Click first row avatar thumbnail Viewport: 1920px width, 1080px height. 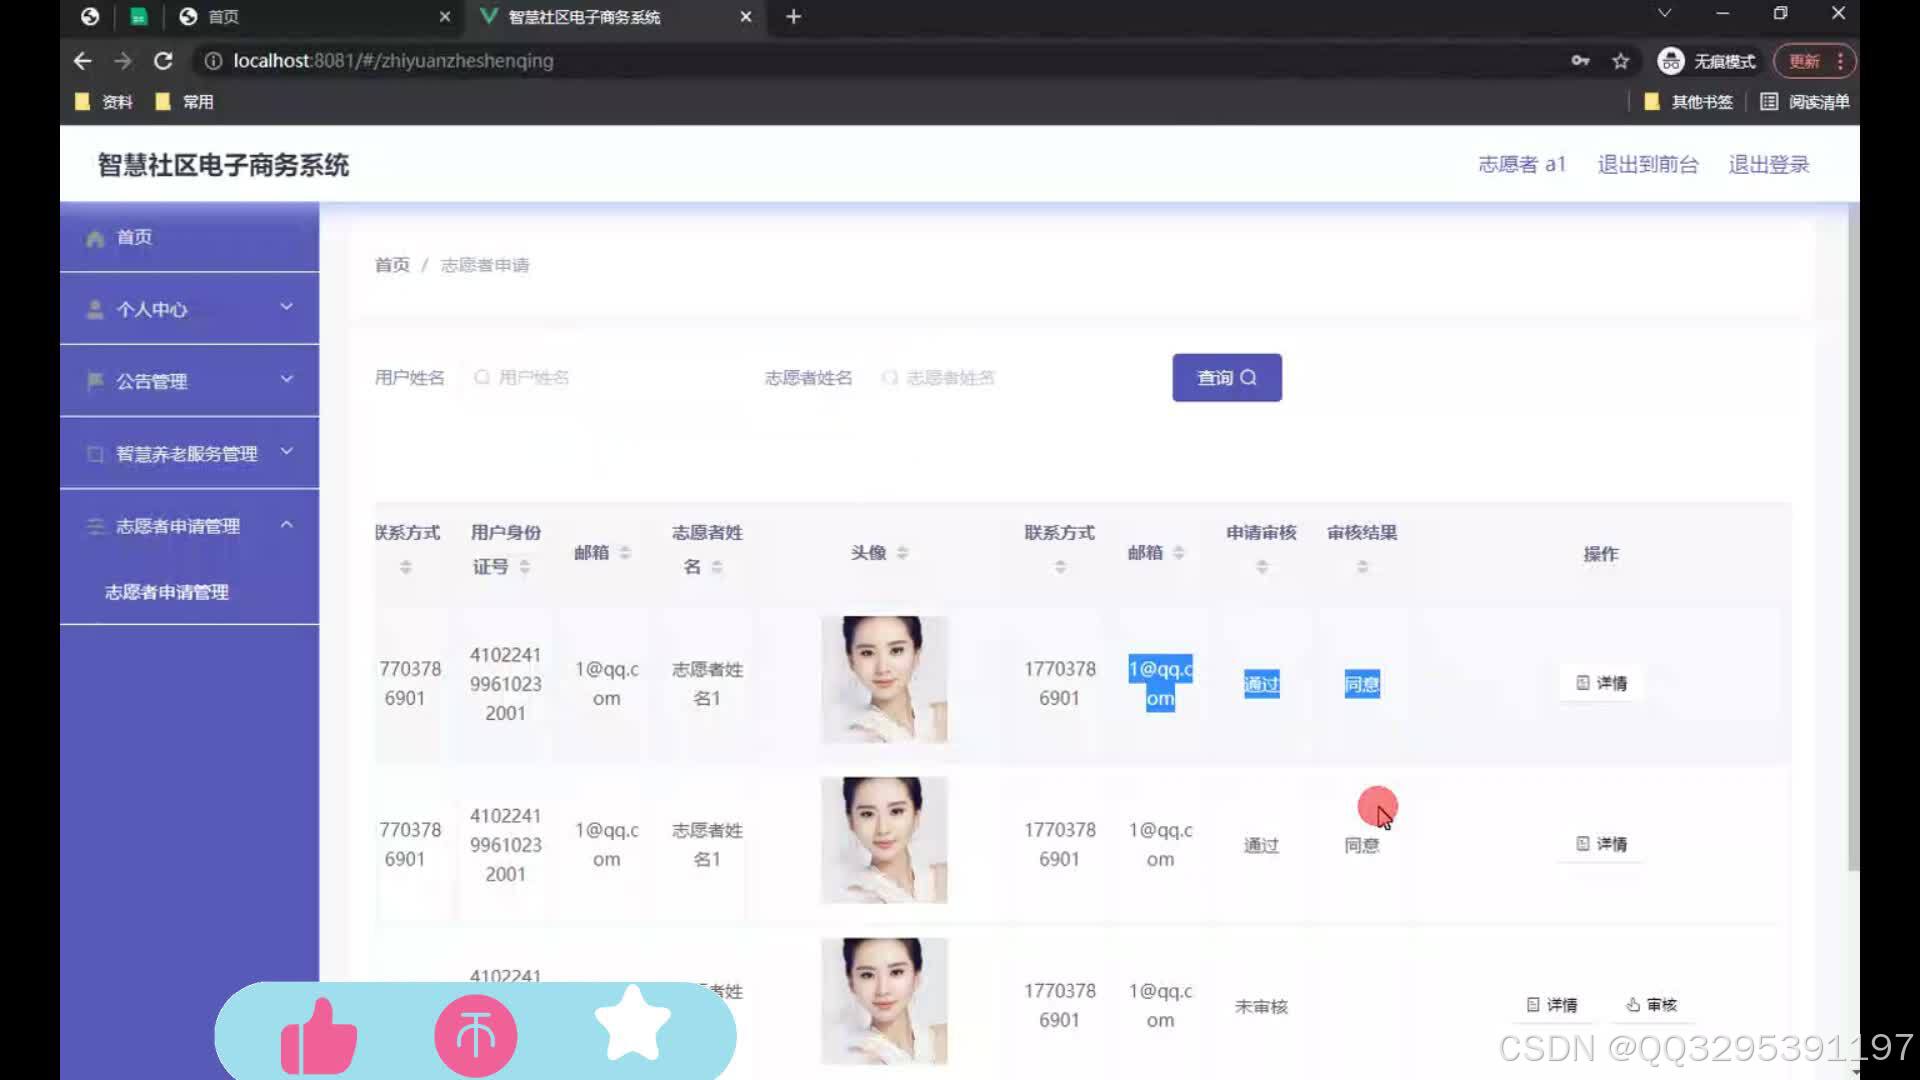click(884, 680)
